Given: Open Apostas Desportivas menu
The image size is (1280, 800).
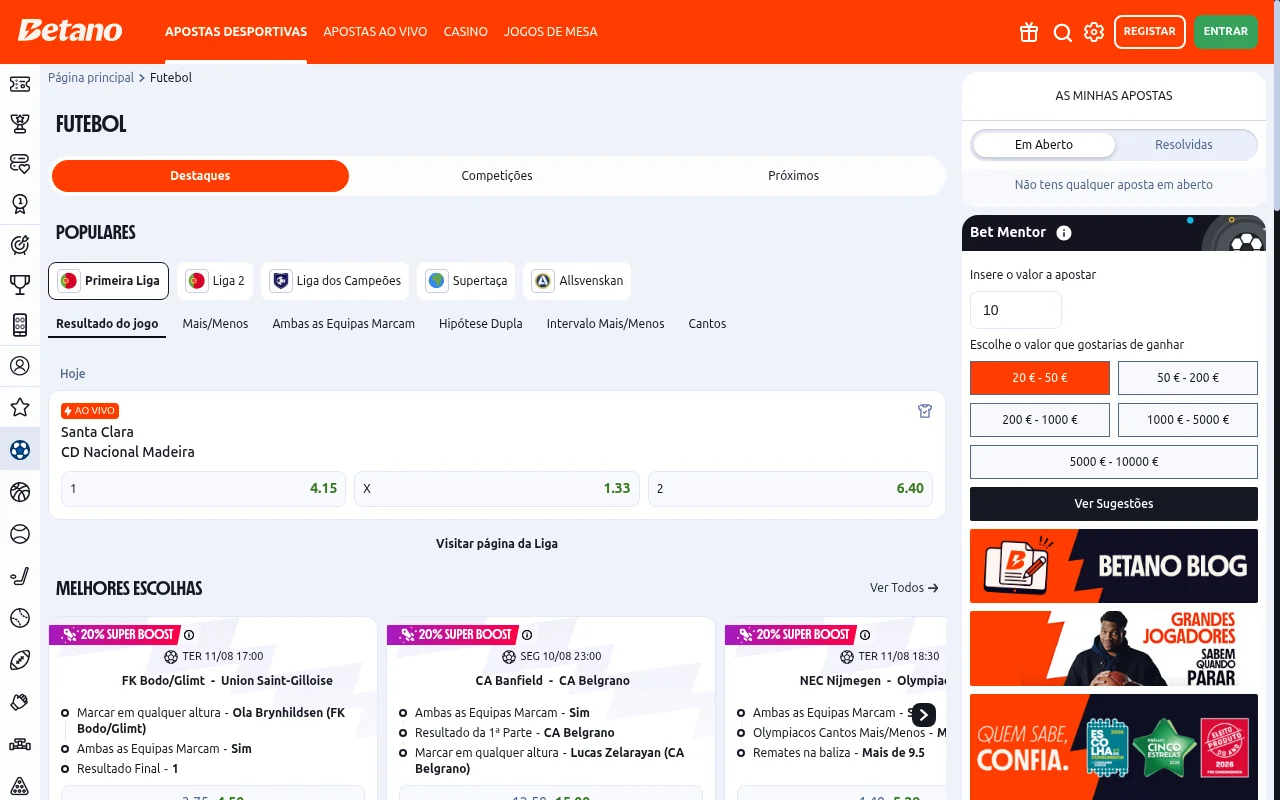Looking at the screenshot, I should coord(236,32).
